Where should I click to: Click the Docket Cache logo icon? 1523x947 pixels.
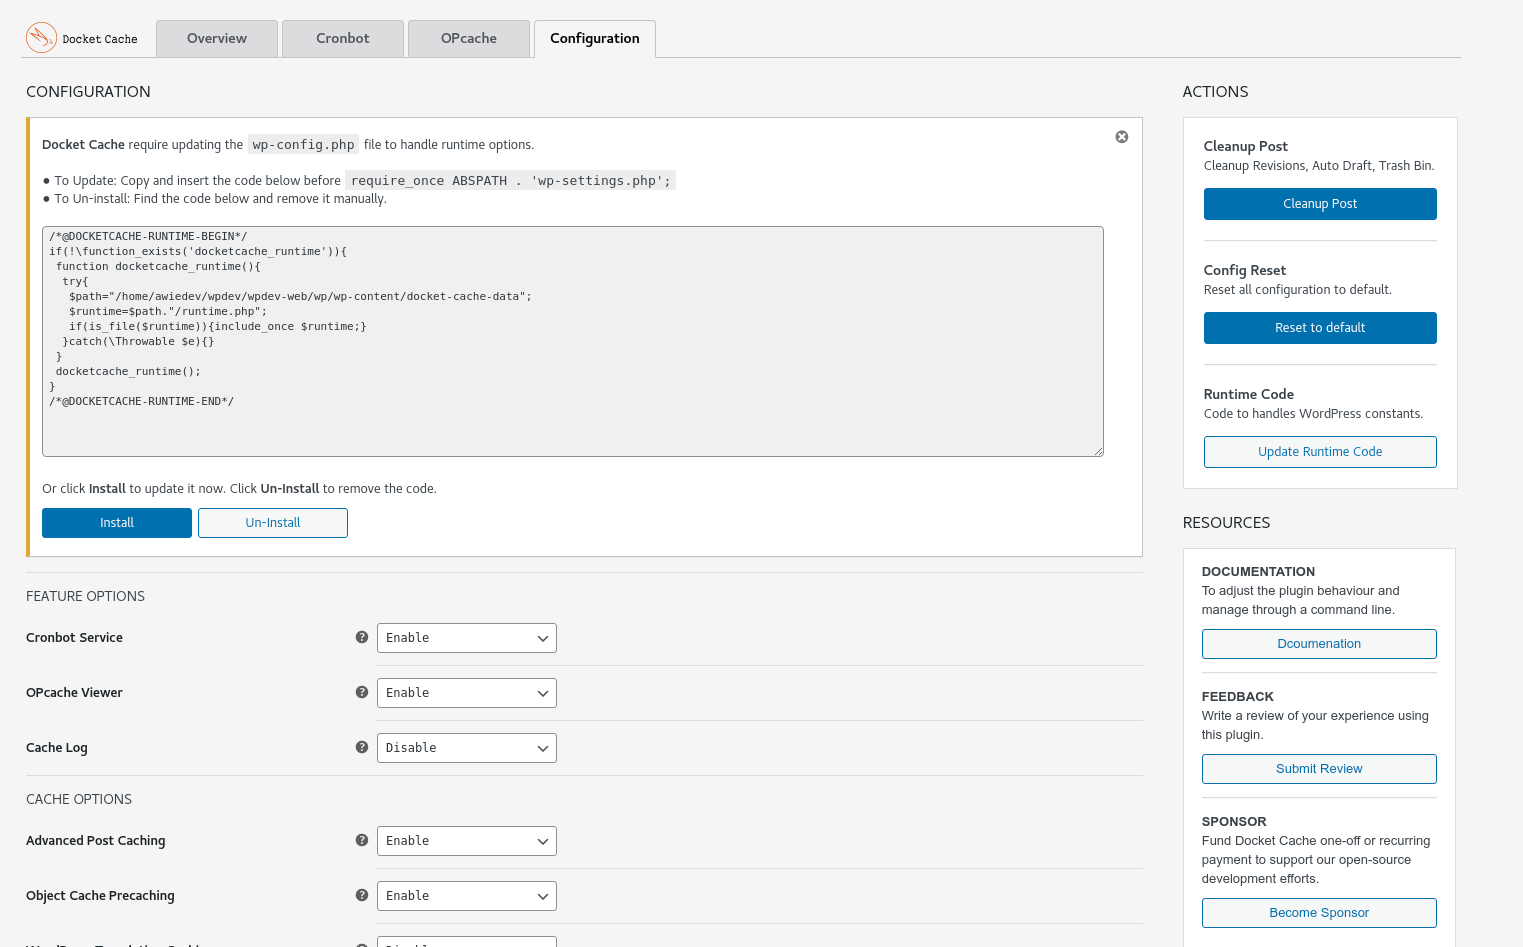coord(41,37)
